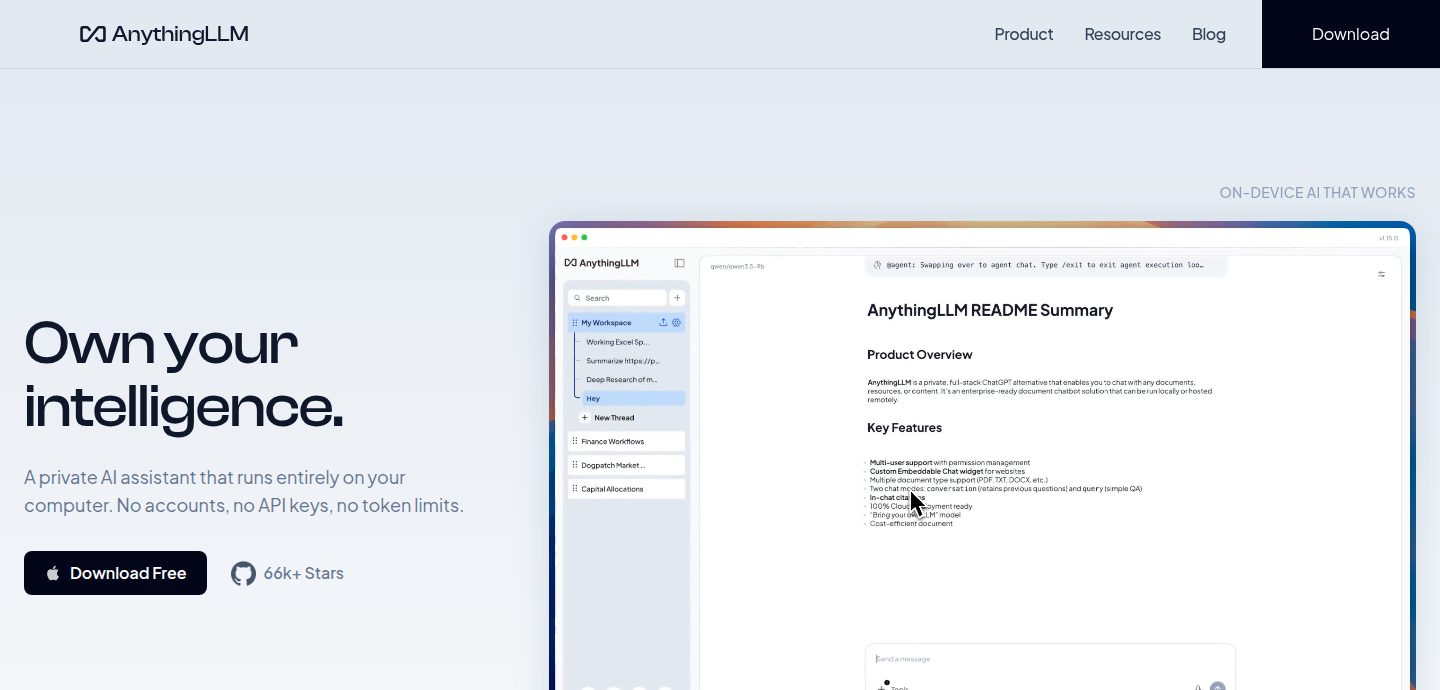
Task: Click the qwen/qwen3.5-9b model label
Action: click(737, 267)
